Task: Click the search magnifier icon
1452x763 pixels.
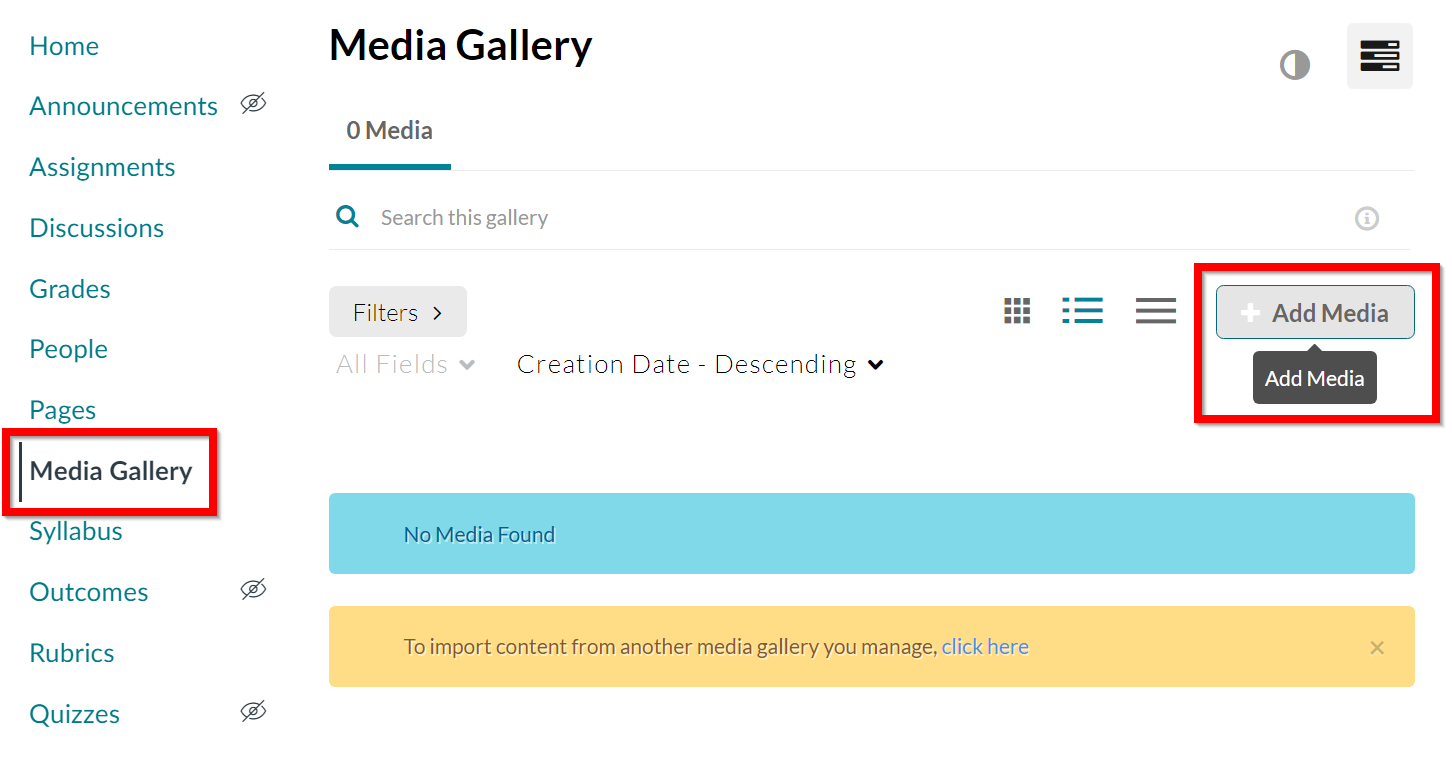Action: tap(348, 217)
